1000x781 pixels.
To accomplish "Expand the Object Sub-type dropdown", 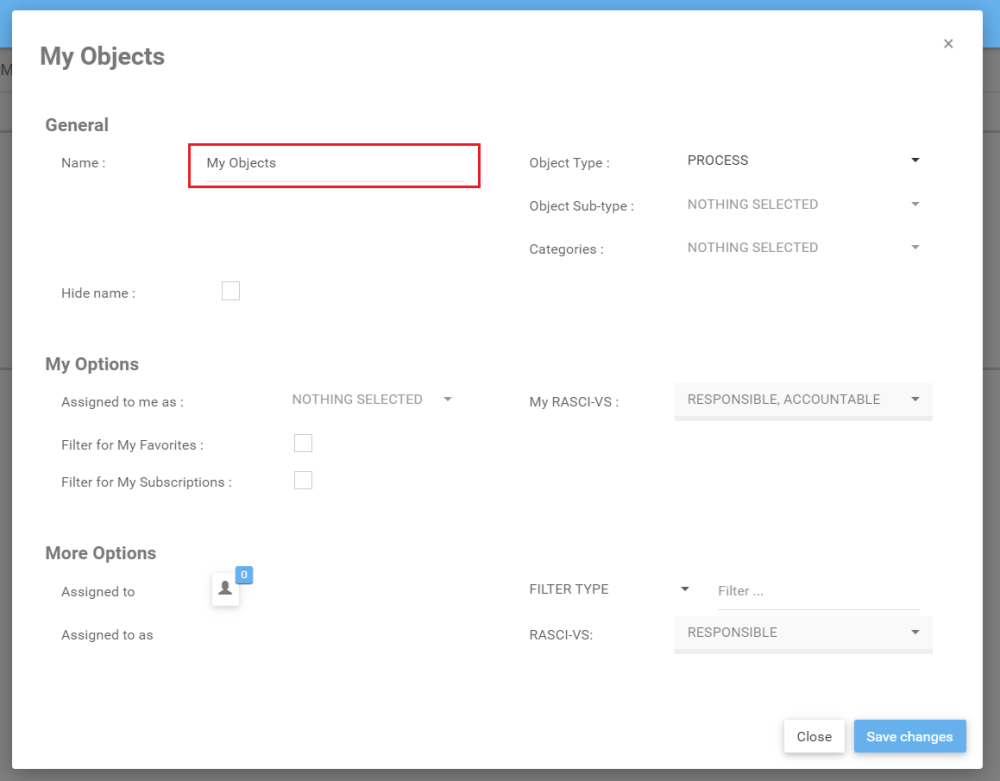I will point(802,205).
